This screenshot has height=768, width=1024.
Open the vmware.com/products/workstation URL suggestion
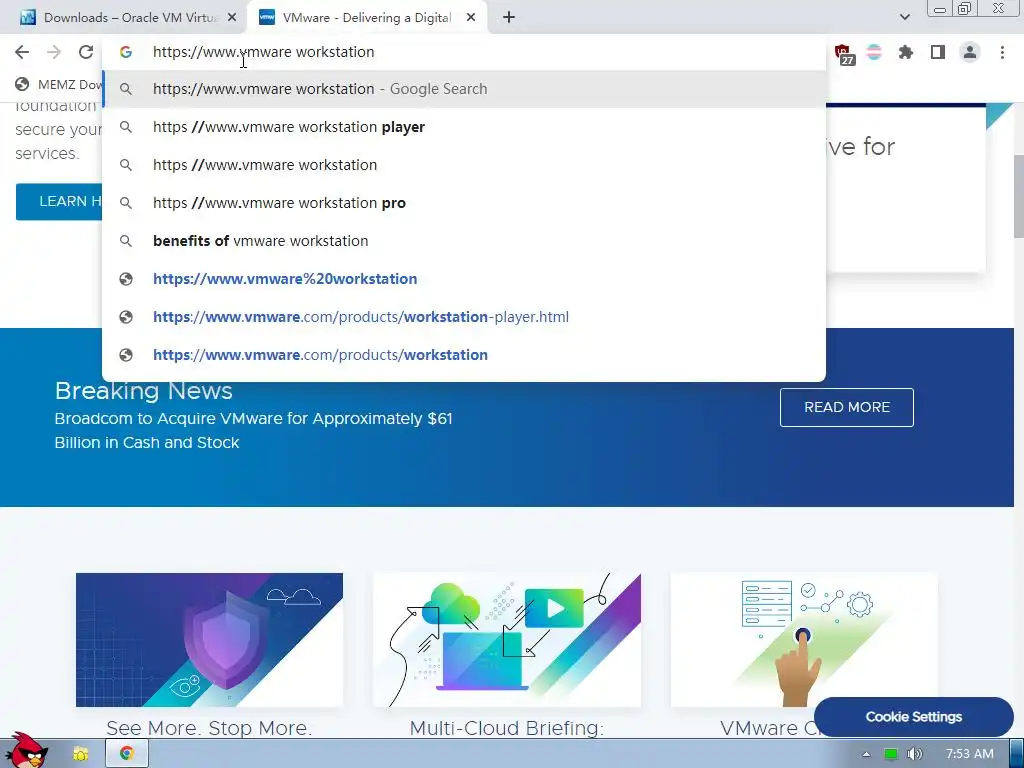[x=464, y=355]
